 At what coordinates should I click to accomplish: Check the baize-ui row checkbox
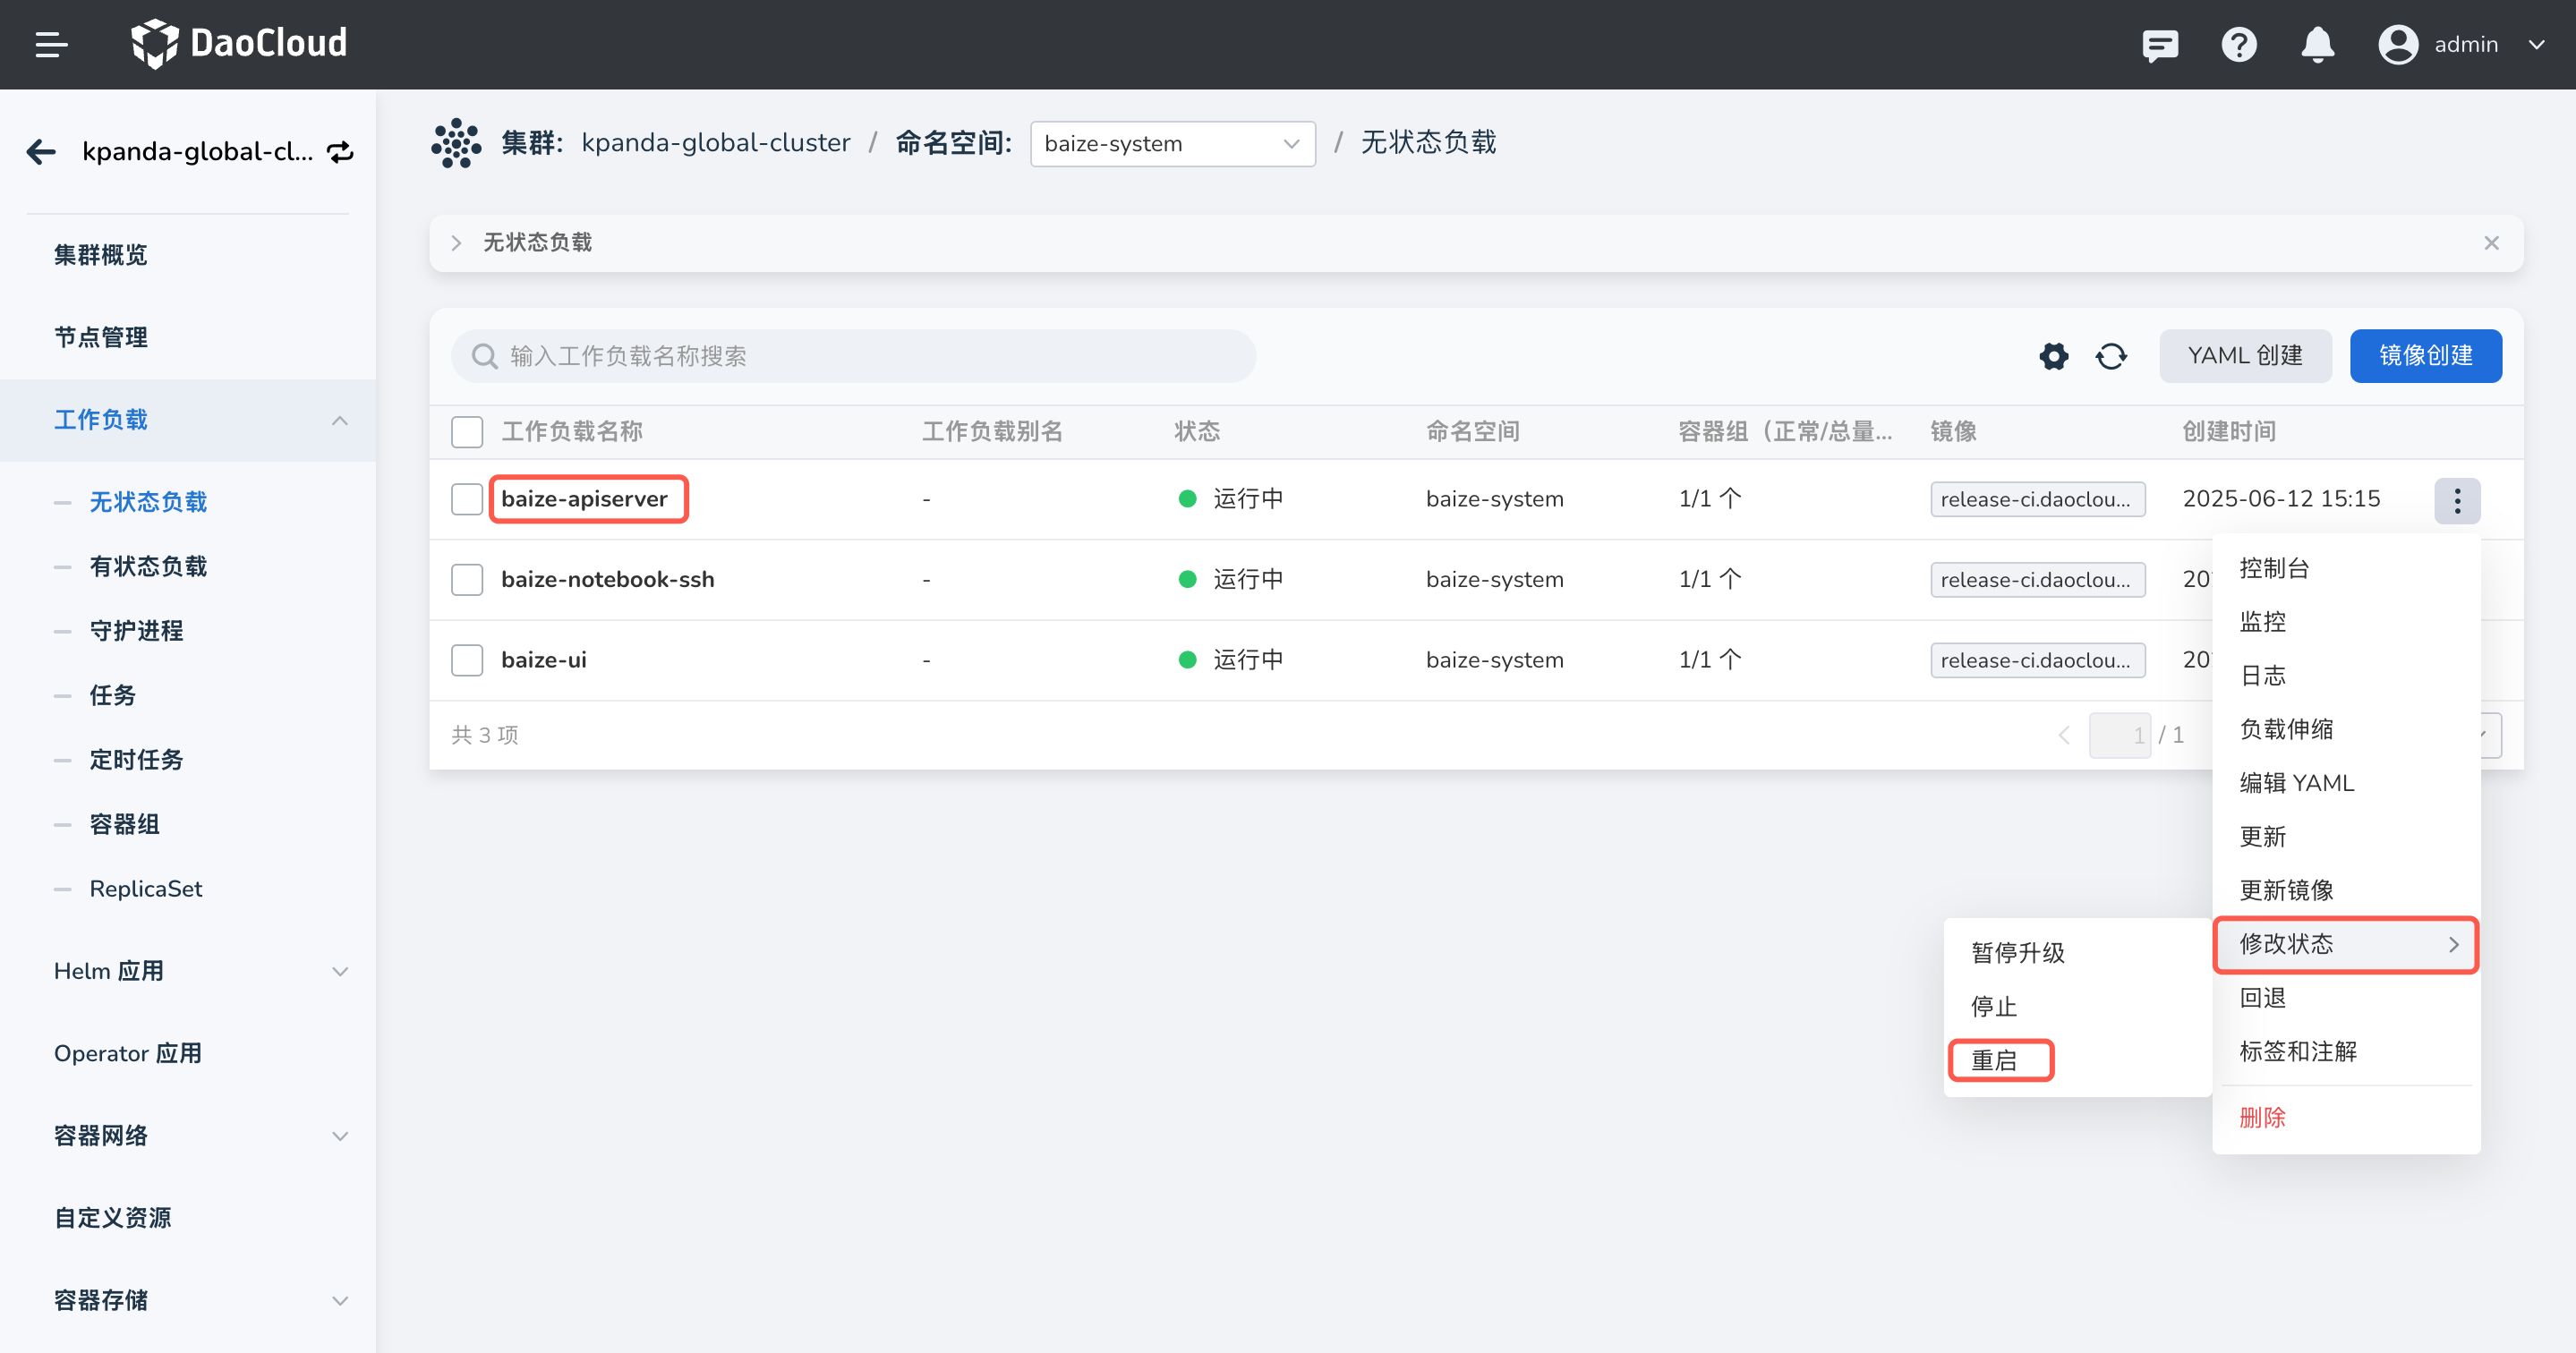click(x=467, y=660)
